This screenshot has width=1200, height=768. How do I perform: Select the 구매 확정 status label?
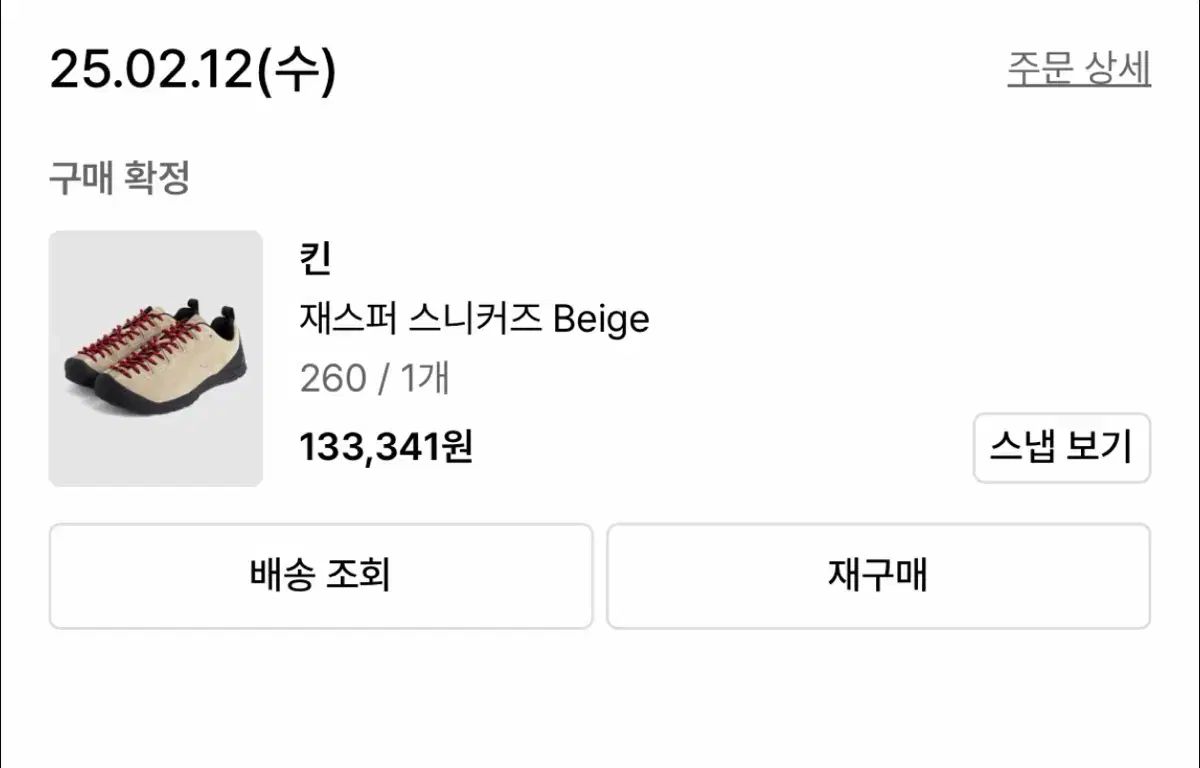pyautogui.click(x=119, y=179)
